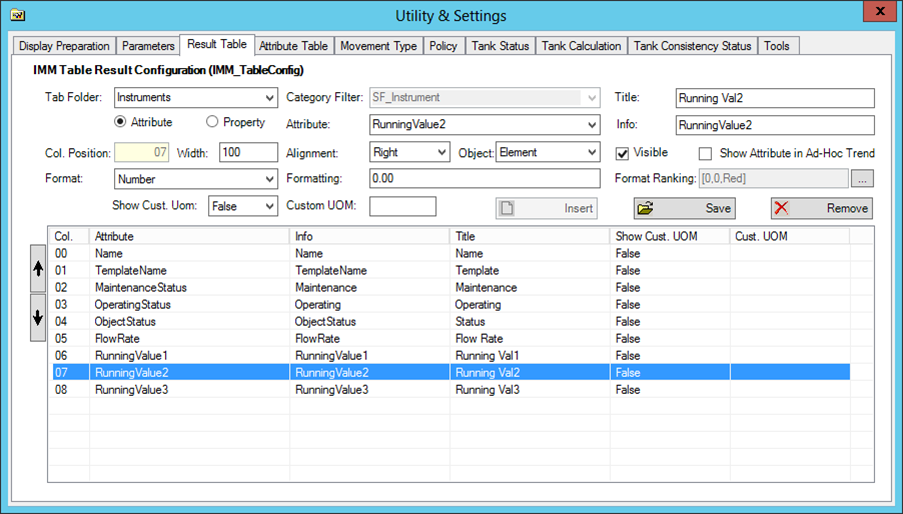Select the Result Table tab
The height and width of the screenshot is (514, 903).
[x=217, y=44]
